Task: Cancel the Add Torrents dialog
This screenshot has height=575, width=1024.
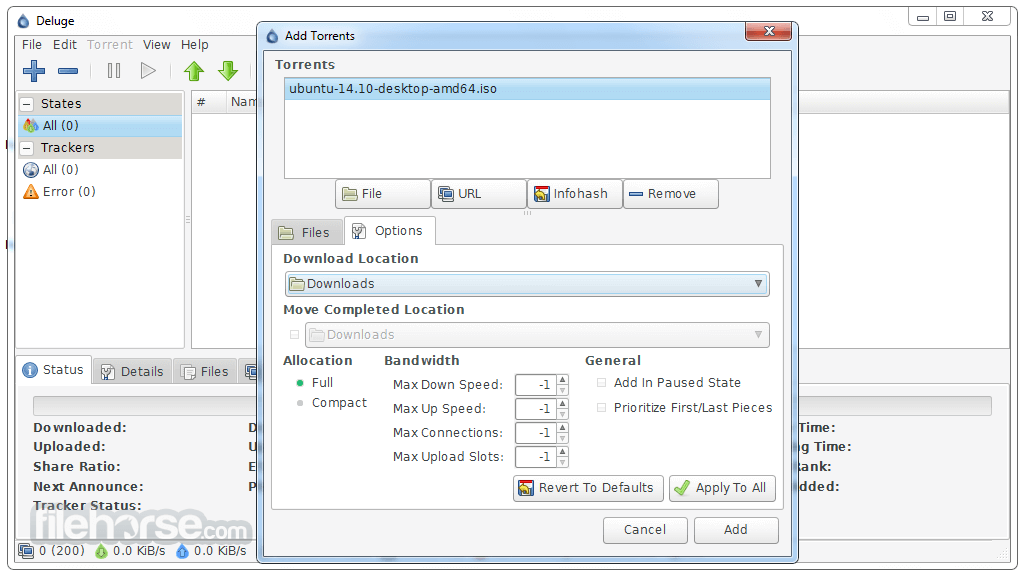Action: click(x=645, y=530)
